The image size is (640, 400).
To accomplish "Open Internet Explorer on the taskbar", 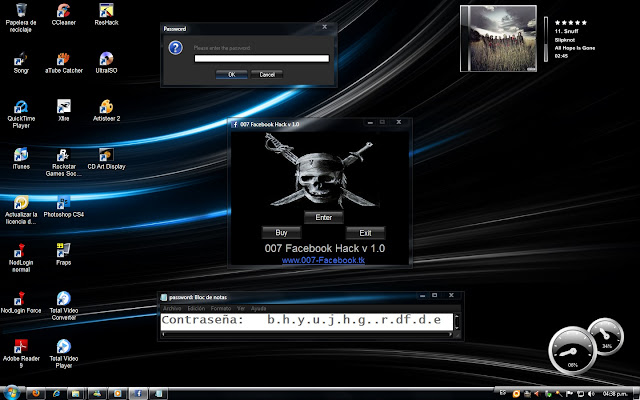I will click(x=56, y=393).
